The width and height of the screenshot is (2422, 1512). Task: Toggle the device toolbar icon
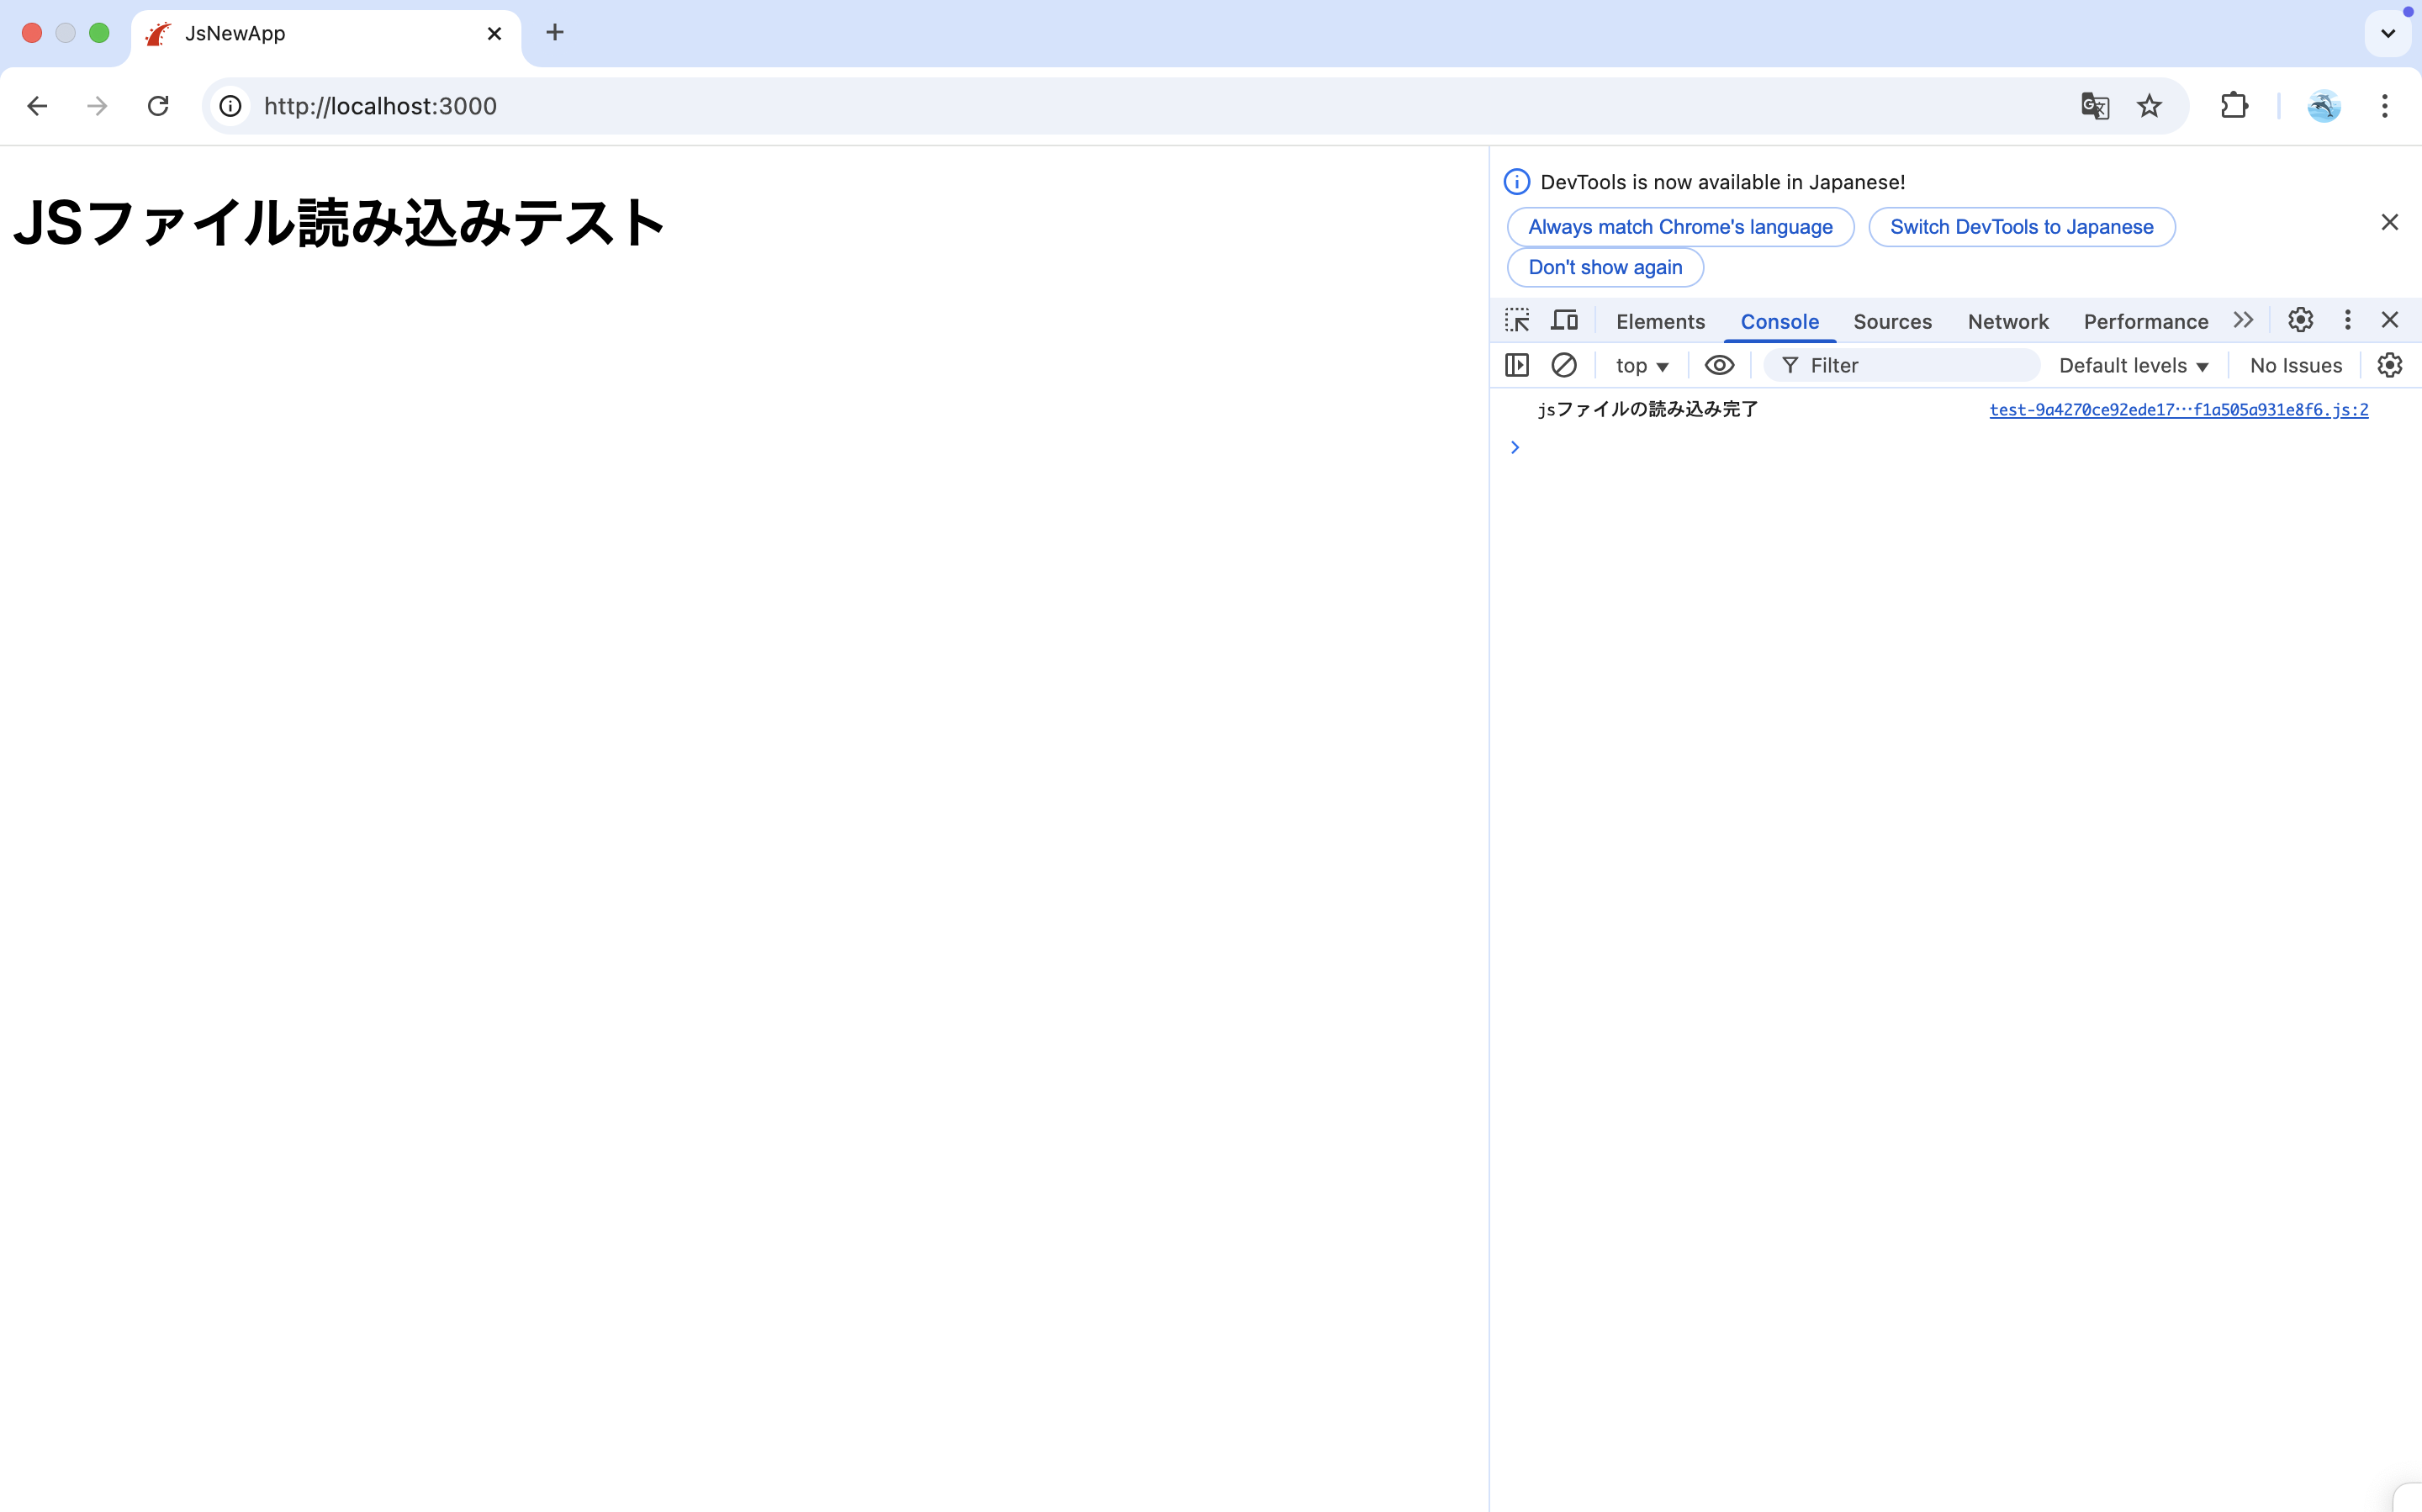[1564, 320]
